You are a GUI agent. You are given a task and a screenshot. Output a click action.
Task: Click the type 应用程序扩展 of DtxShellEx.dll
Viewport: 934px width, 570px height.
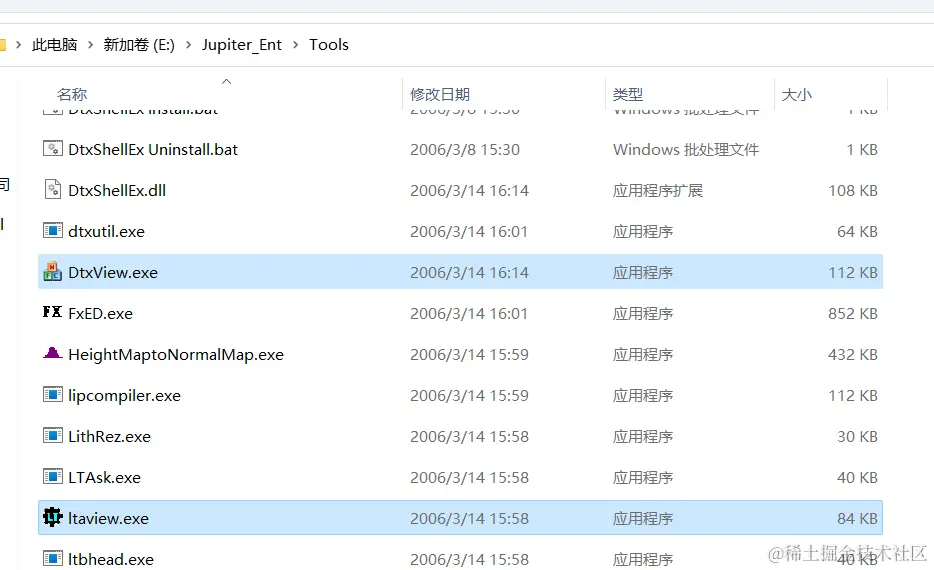(x=658, y=191)
